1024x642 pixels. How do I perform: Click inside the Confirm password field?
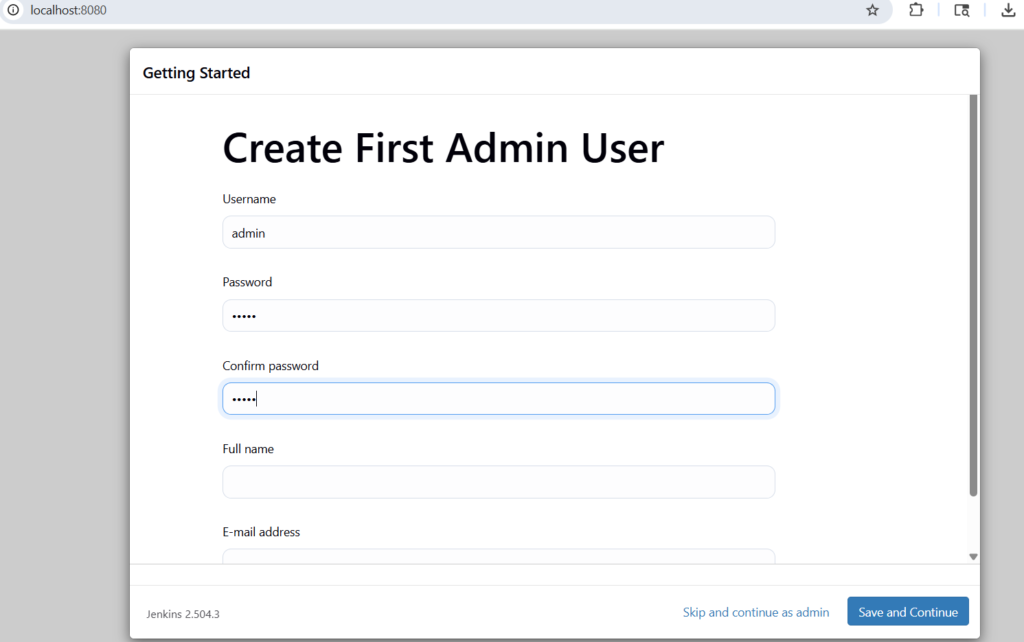[498, 398]
